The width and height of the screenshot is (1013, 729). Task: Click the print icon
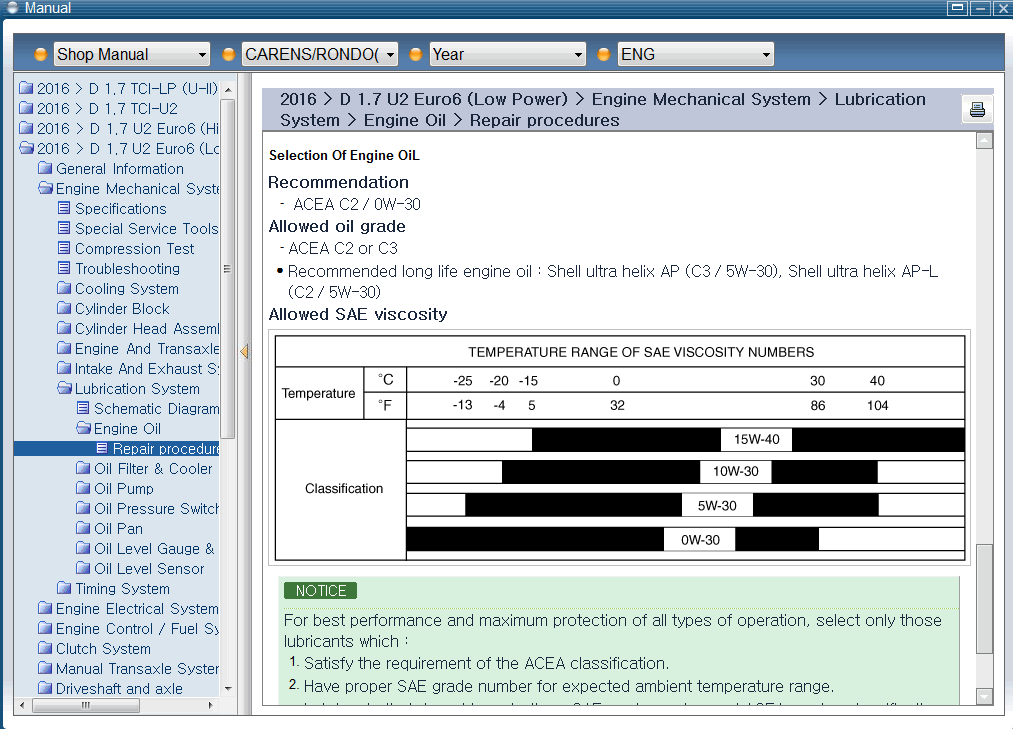point(977,109)
